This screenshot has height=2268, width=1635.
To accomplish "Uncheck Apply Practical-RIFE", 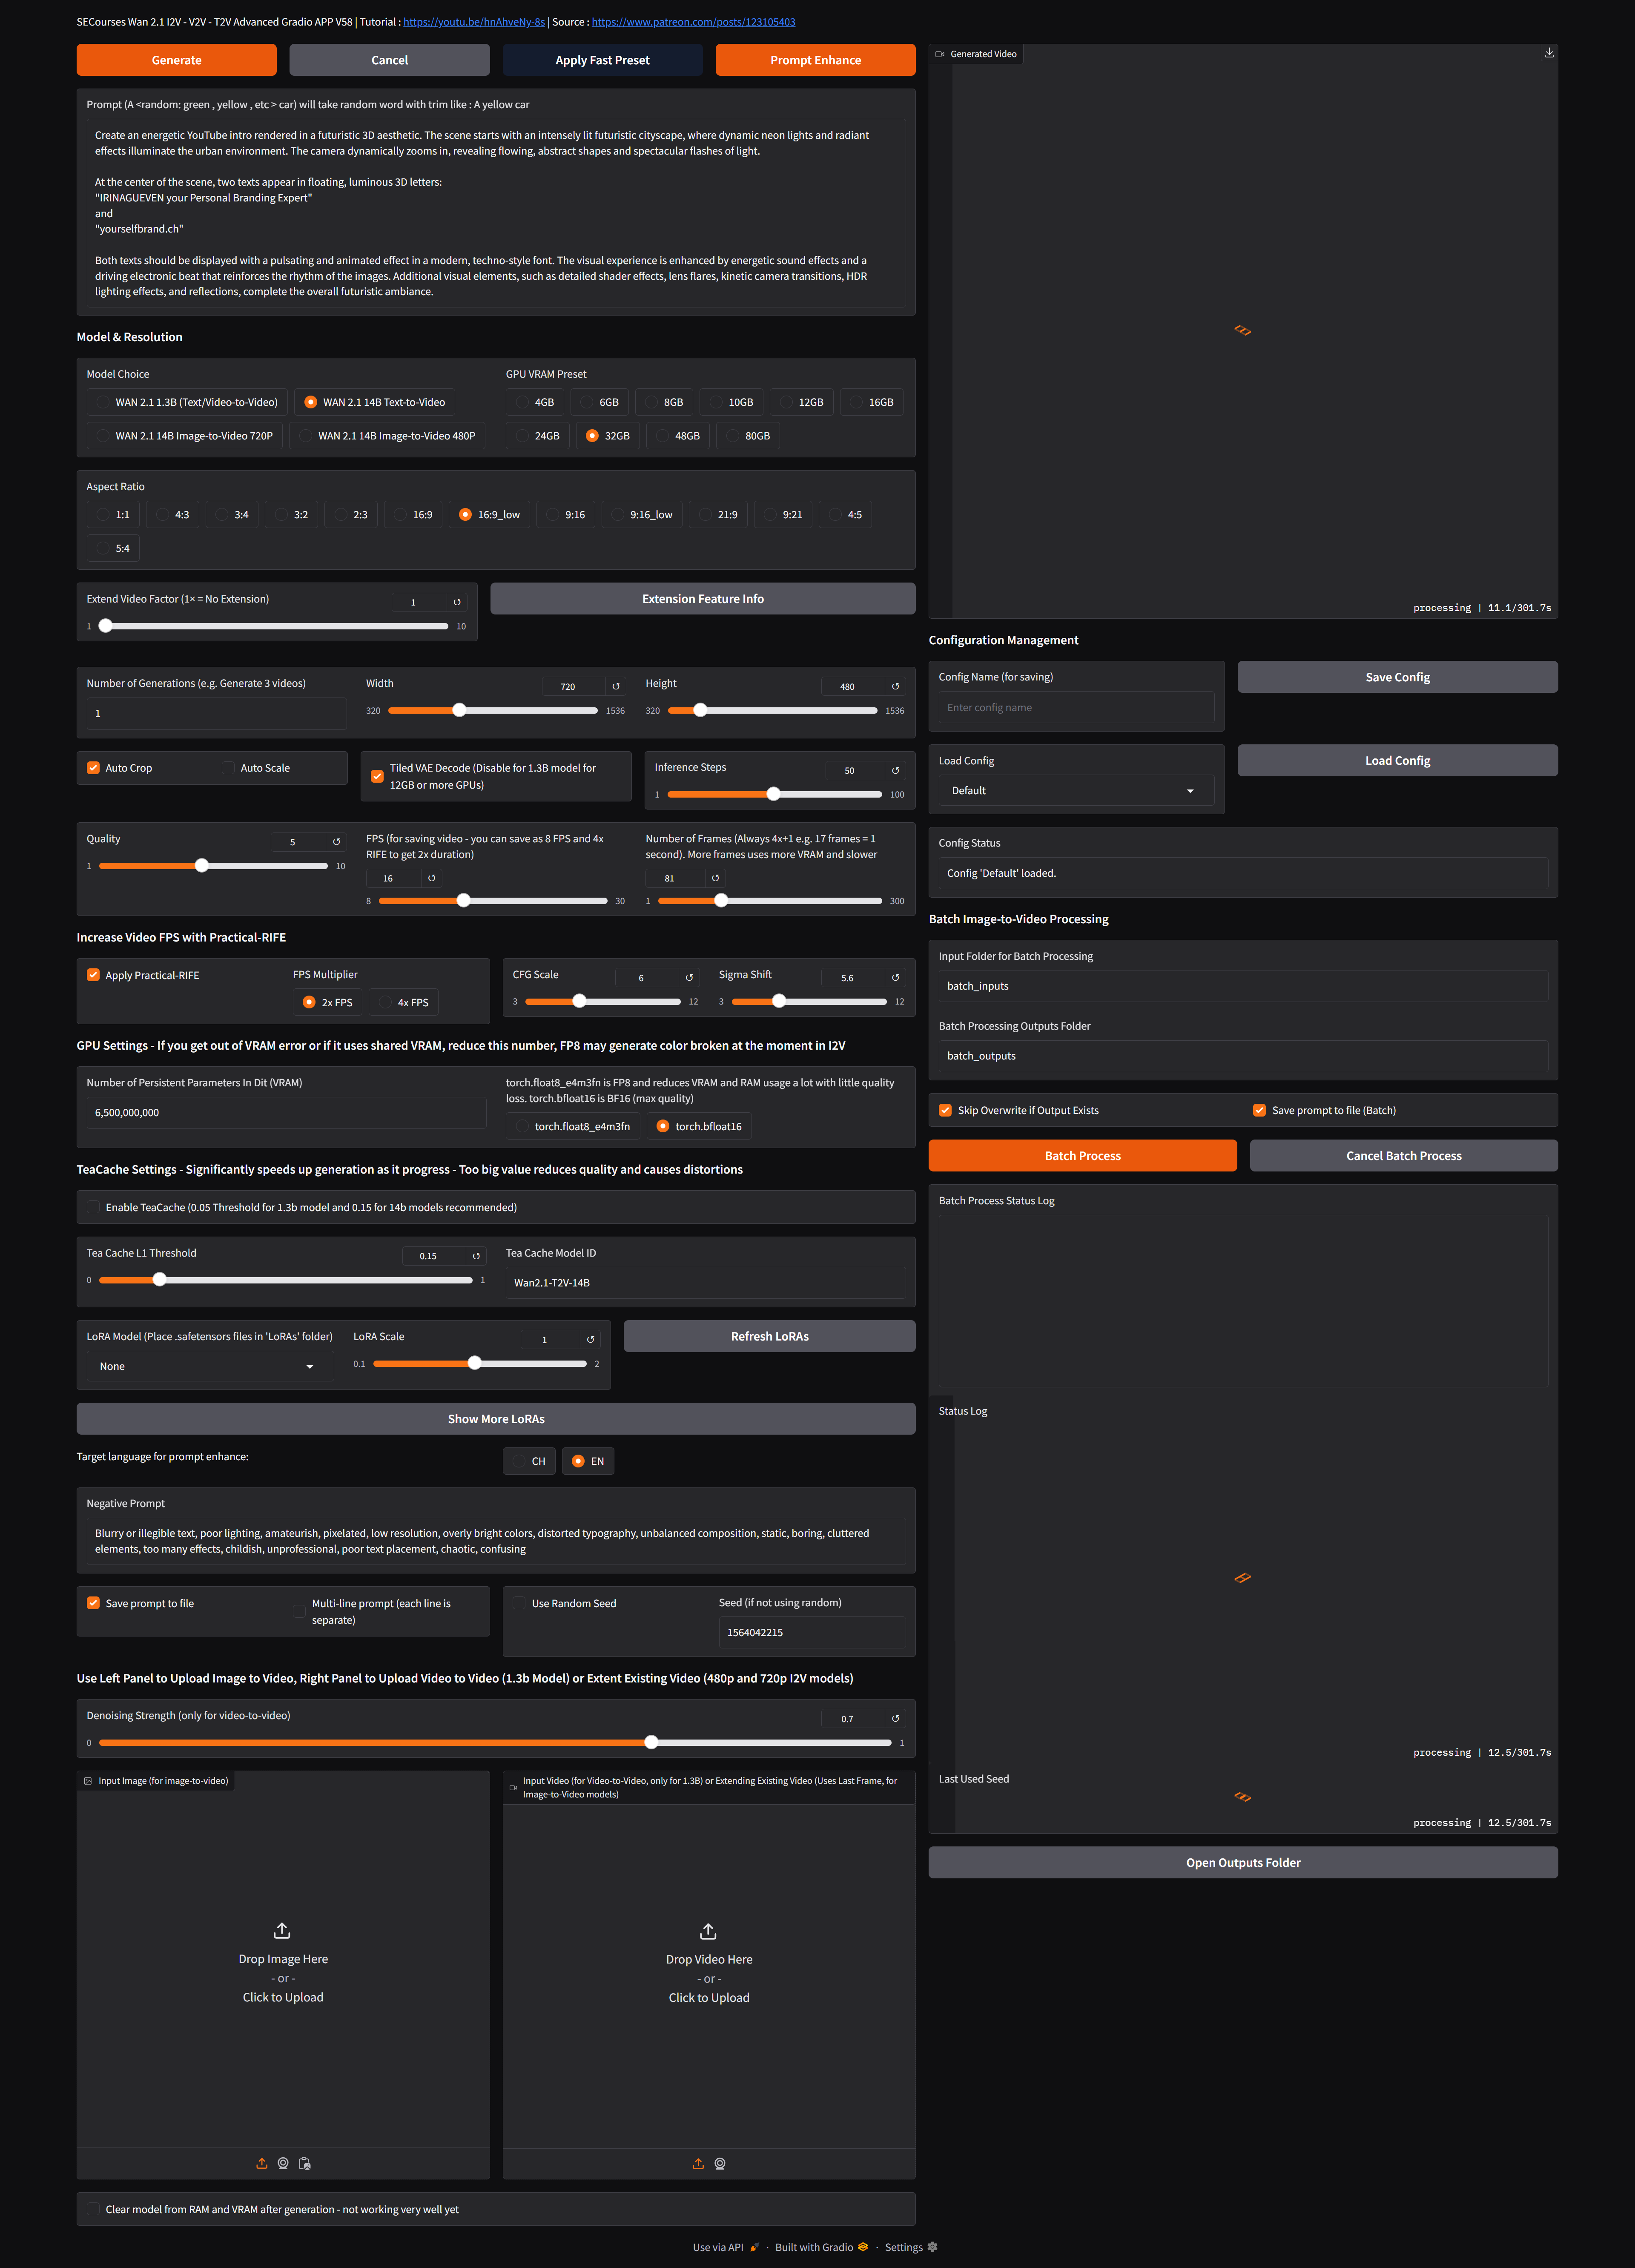I will coord(93,974).
